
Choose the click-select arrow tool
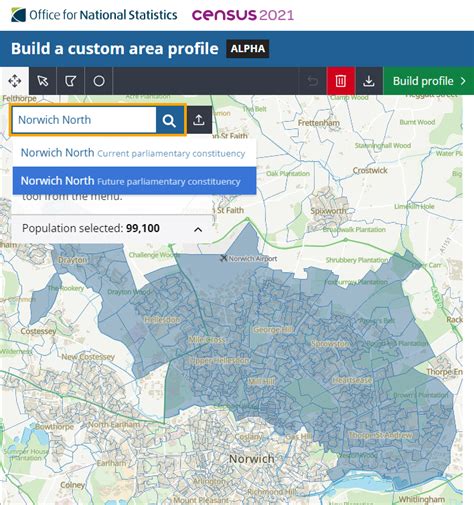(x=43, y=81)
